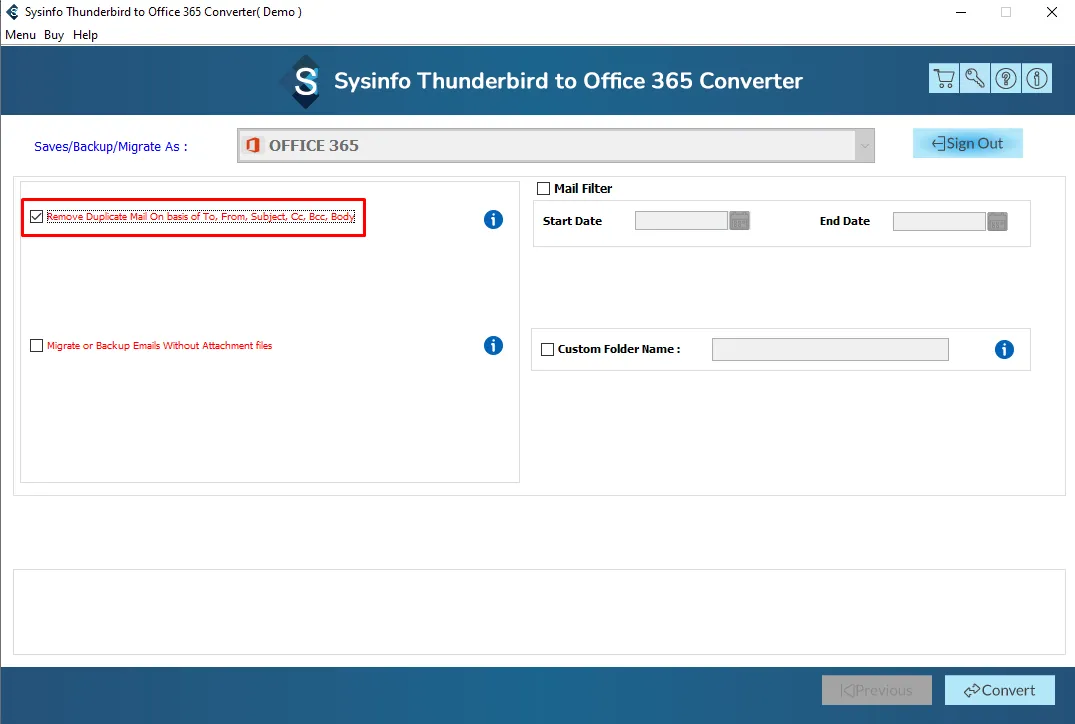Click the Convert button

[1000, 690]
